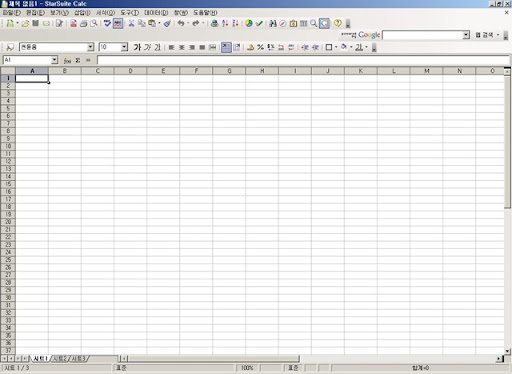Insert a chart using chart icon

(249, 23)
